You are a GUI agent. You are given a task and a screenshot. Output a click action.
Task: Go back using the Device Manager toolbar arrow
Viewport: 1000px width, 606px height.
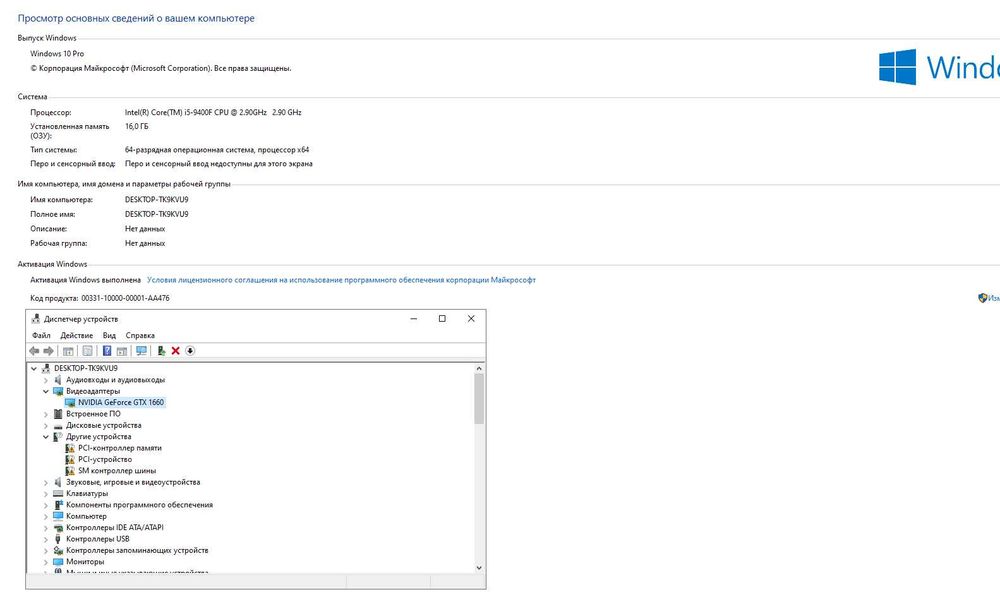tap(34, 351)
